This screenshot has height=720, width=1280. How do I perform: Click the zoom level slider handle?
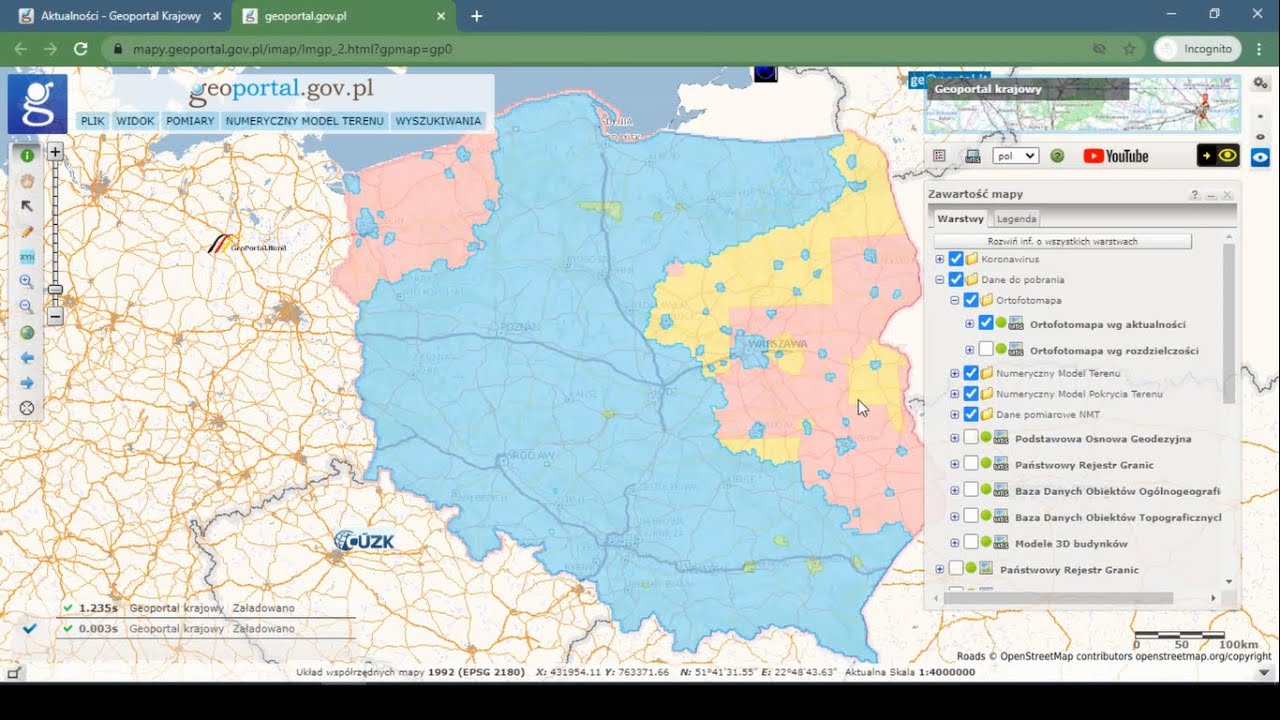(55, 290)
